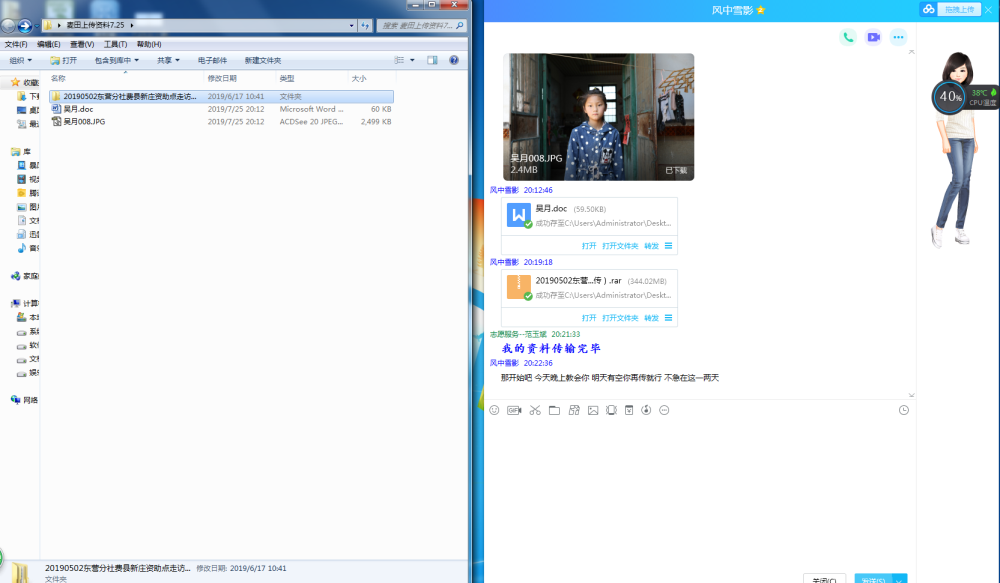Click the search magnifier in Explorer
The height and width of the screenshot is (583, 1000).
coord(459,26)
